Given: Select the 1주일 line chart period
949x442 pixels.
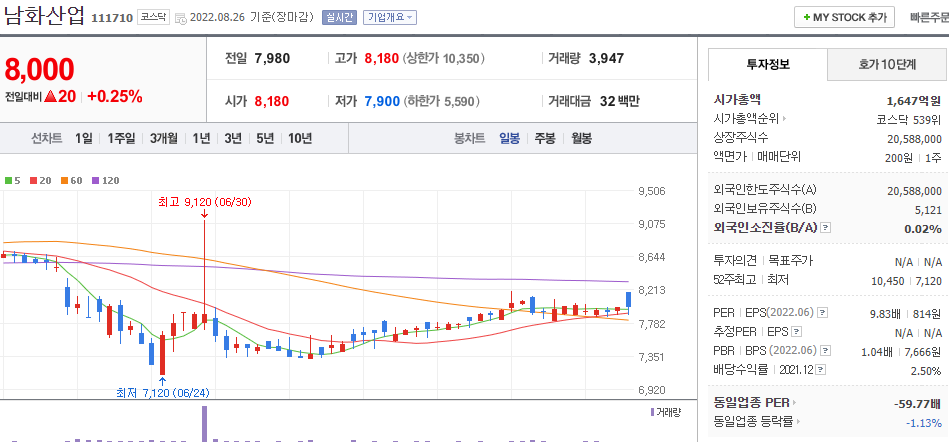Looking at the screenshot, I should (121, 138).
